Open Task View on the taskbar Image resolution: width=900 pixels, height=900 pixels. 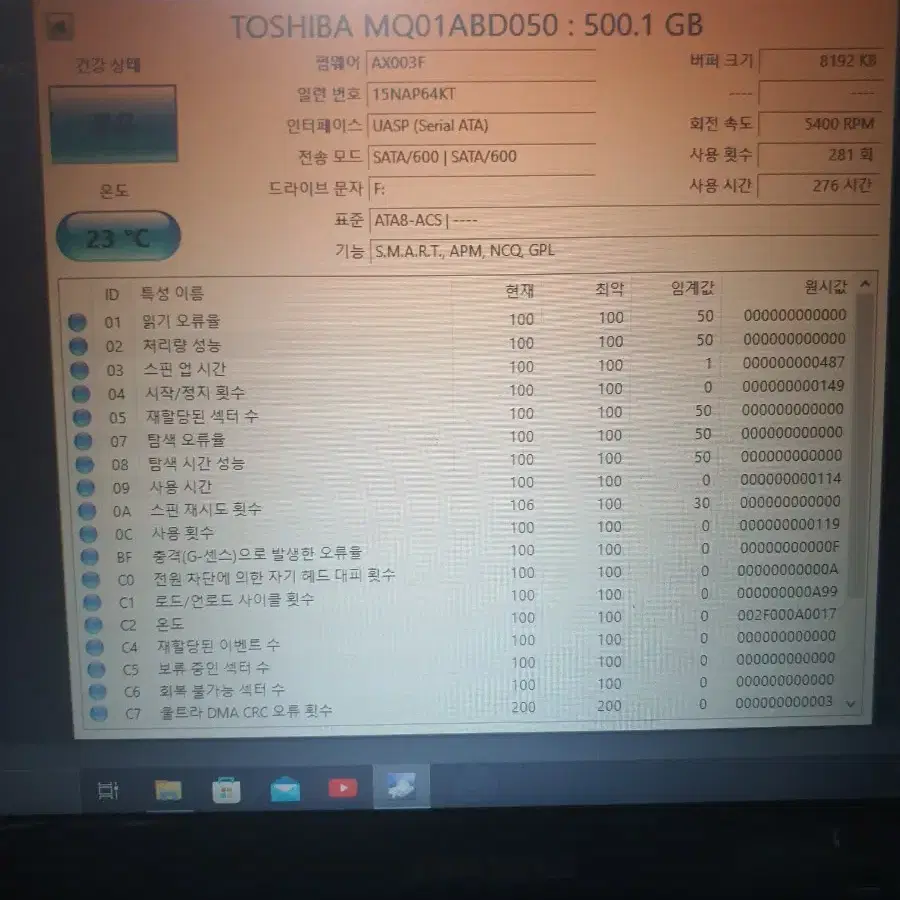tap(108, 791)
